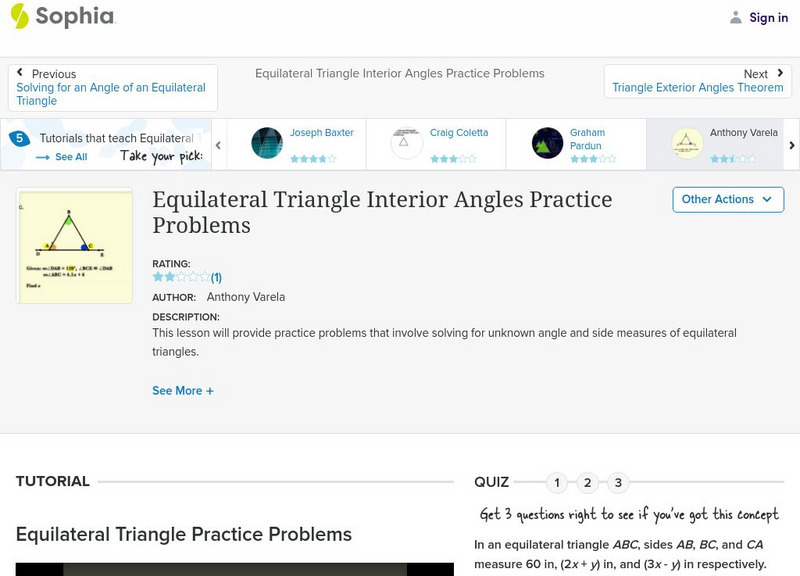The image size is (800, 576).
Task: Go to Next: Triangle Exterior Angles Theorem
Action: (697, 81)
